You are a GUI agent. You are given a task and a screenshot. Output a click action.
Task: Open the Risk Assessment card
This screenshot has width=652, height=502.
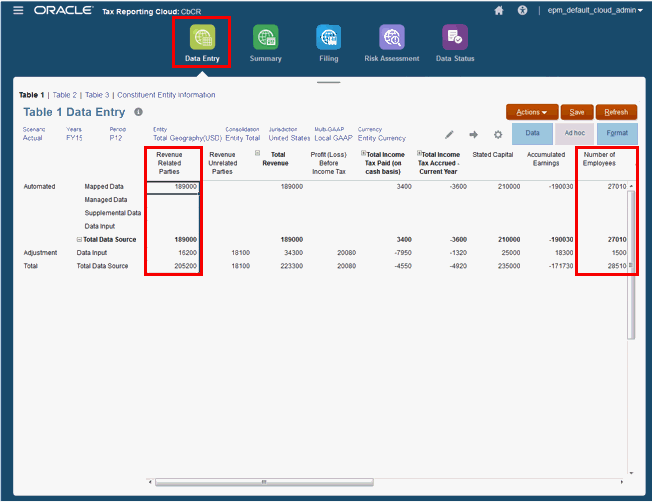click(392, 43)
